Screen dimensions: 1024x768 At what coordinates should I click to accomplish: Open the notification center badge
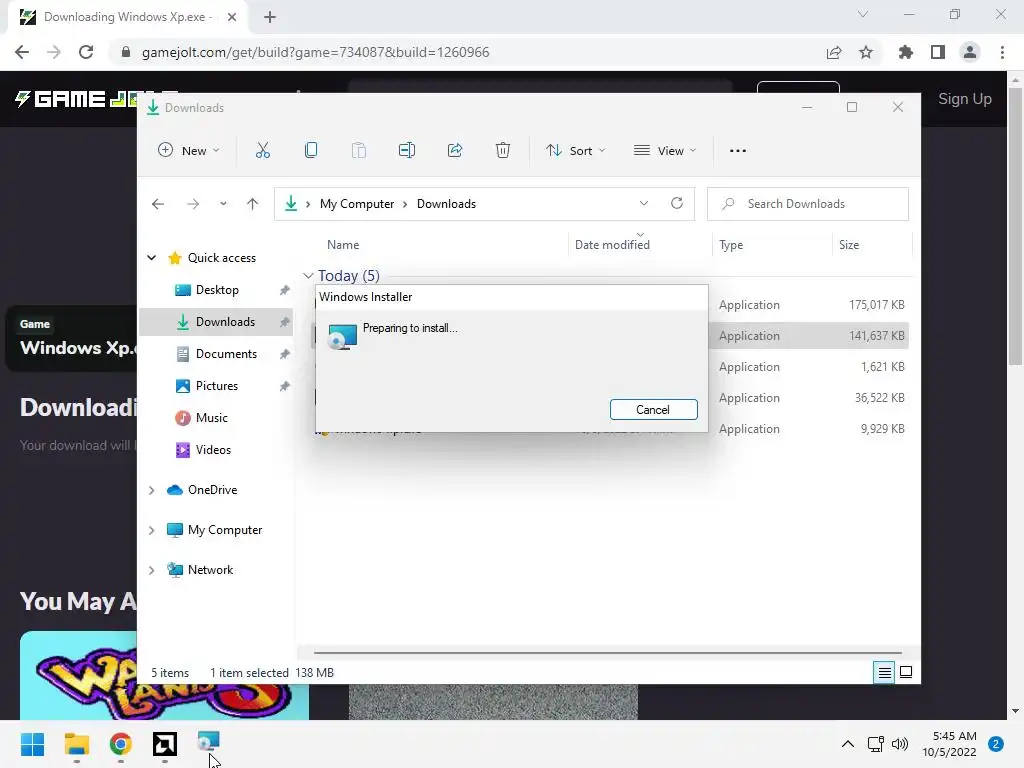coord(996,744)
